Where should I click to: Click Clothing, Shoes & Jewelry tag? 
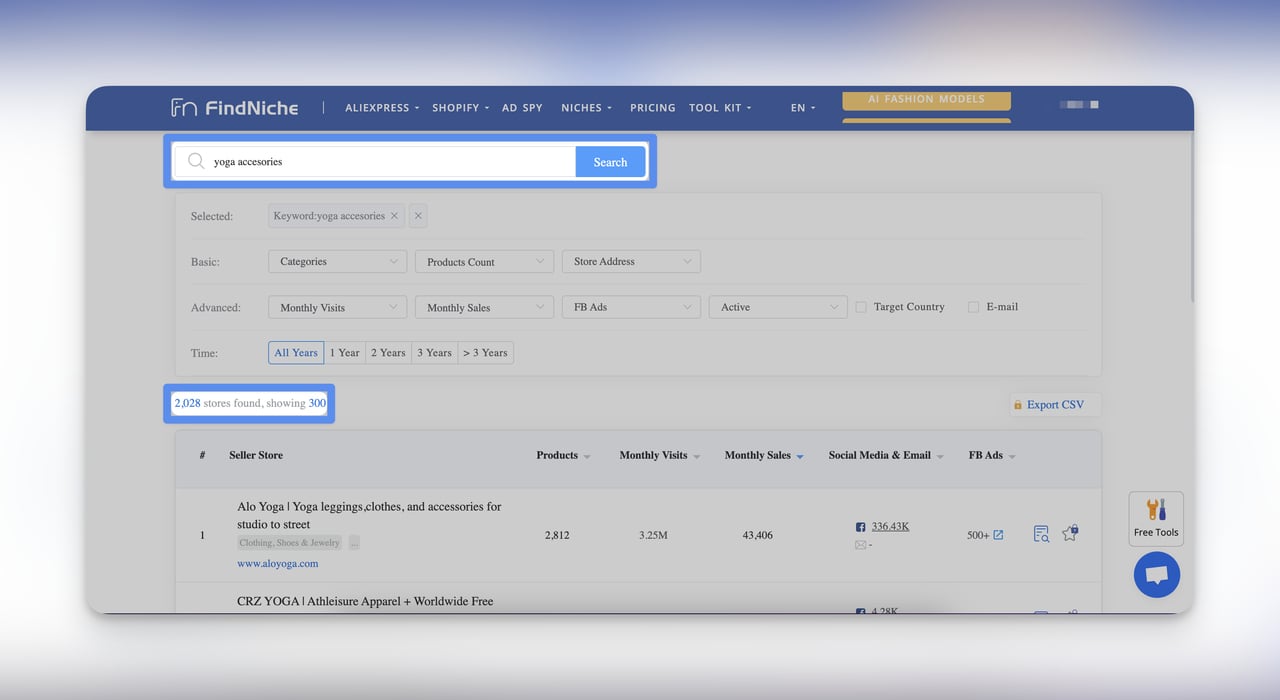(290, 543)
